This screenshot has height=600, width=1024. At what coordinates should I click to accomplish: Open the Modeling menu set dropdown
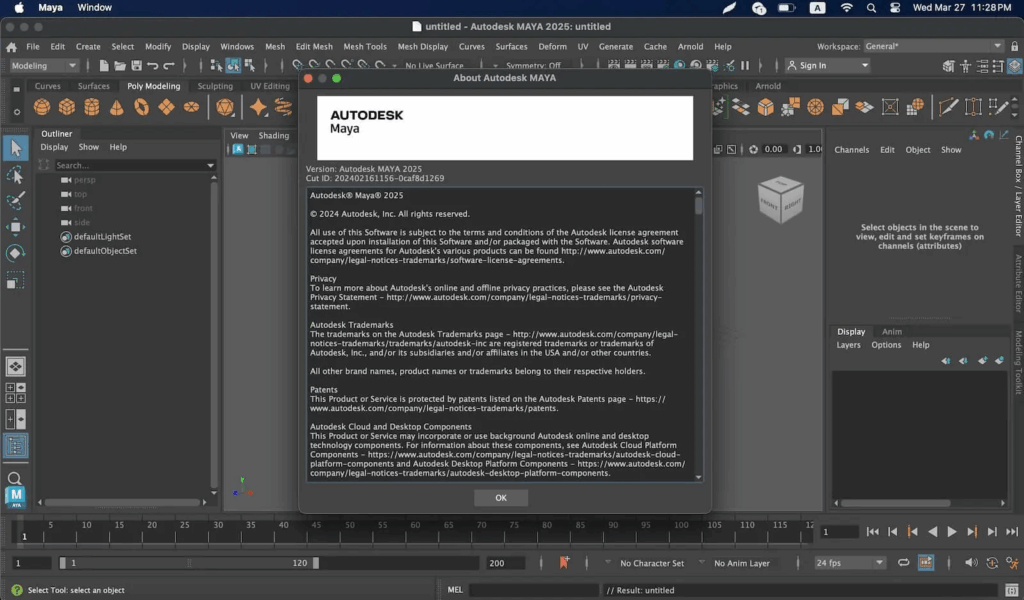coord(44,66)
